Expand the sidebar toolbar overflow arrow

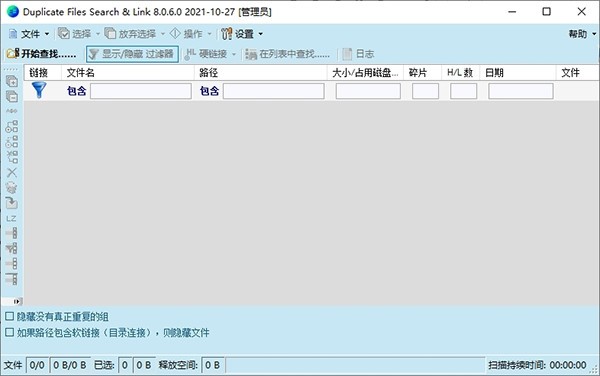[x=16, y=301]
